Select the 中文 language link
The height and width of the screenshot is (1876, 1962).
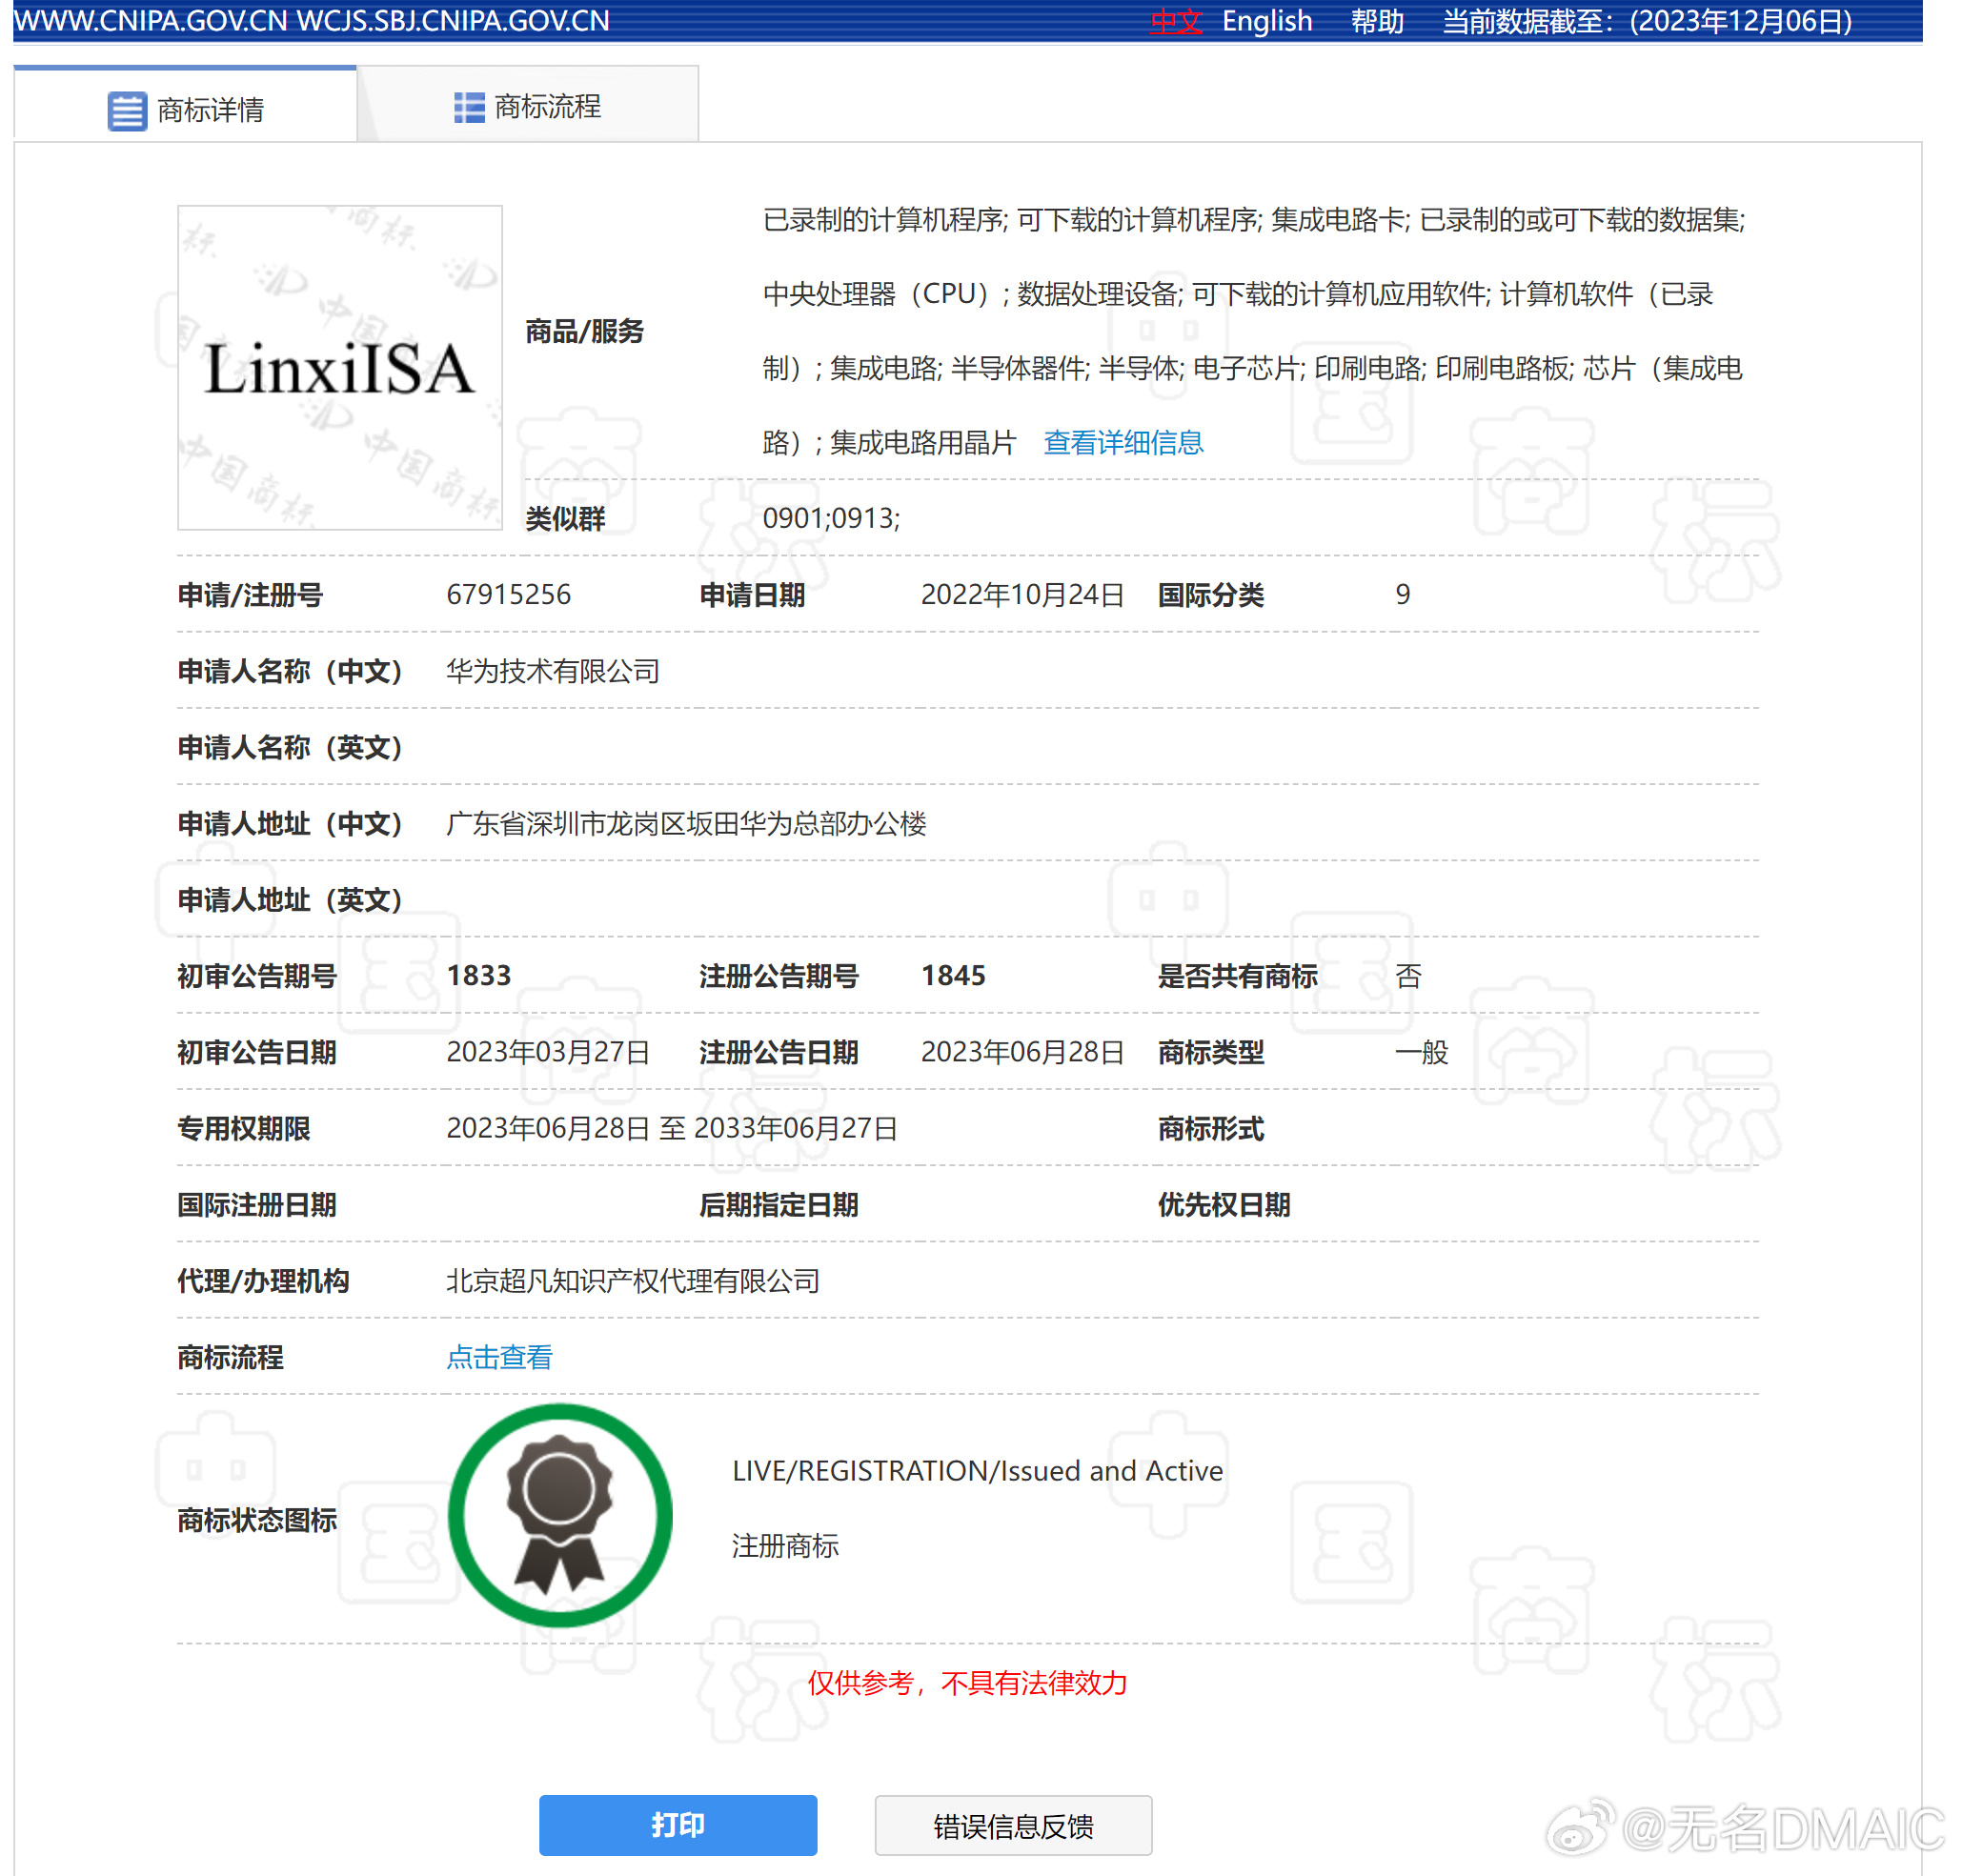pos(1174,21)
